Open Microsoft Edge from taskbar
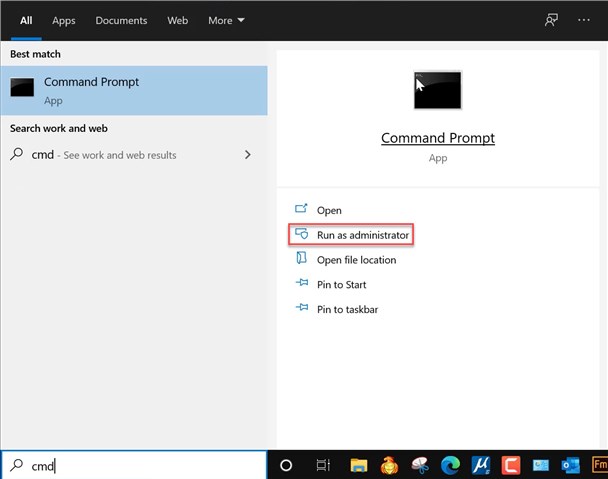This screenshot has width=608, height=479. pyautogui.click(x=450, y=465)
